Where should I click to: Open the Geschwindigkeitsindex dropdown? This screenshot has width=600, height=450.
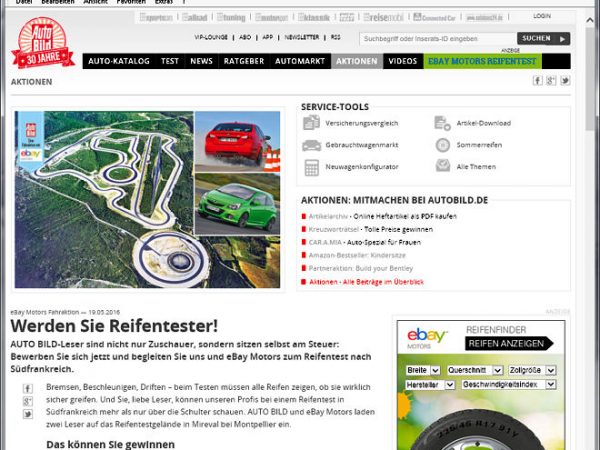509,385
